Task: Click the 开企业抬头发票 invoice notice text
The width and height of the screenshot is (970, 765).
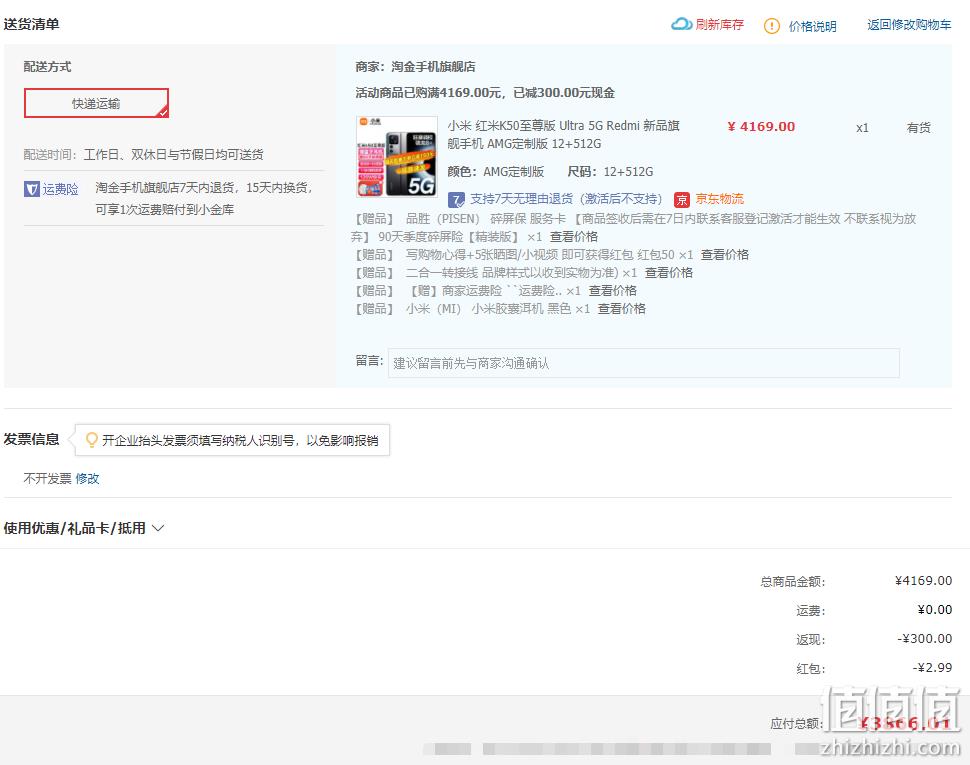Action: tap(240, 440)
